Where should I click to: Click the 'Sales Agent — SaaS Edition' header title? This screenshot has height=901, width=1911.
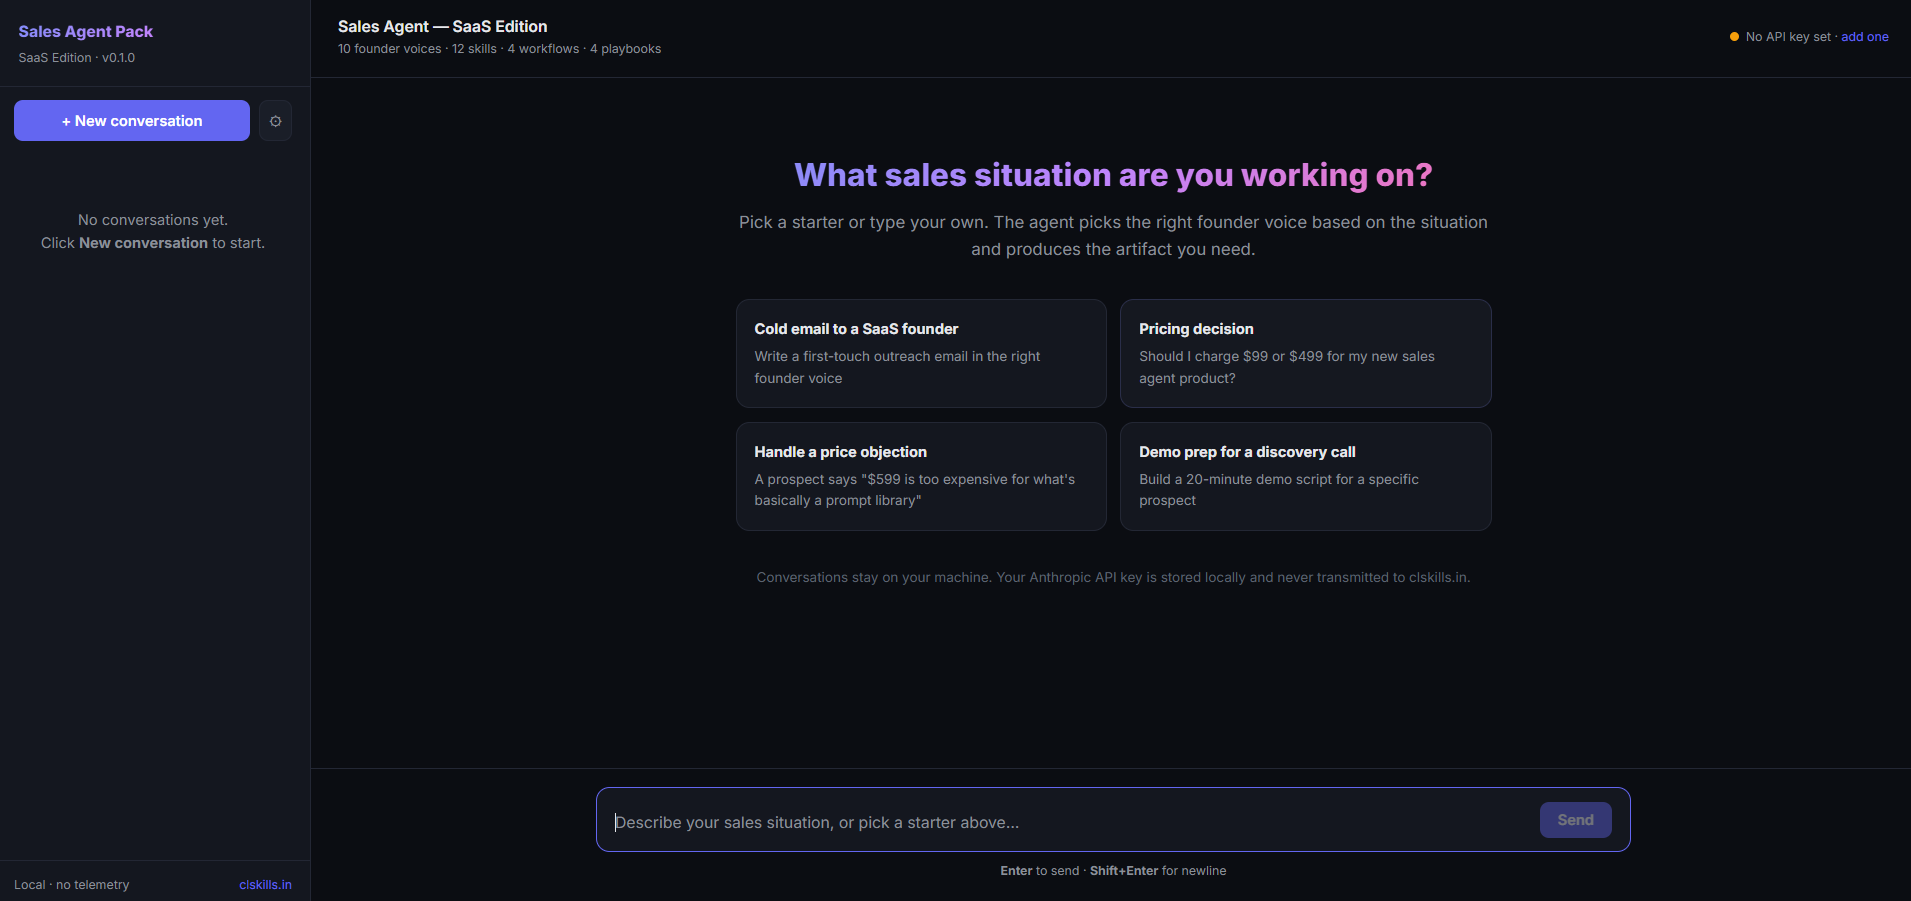tap(442, 27)
